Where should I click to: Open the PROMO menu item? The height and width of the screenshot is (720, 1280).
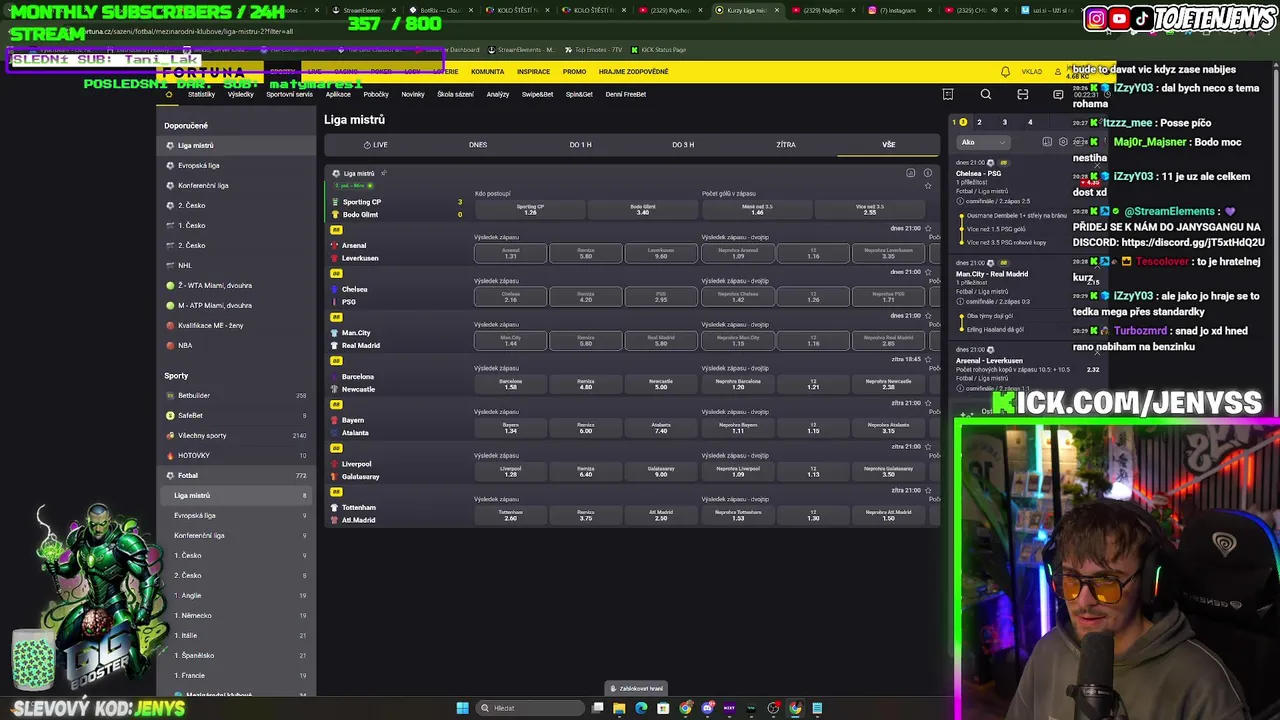(x=574, y=72)
